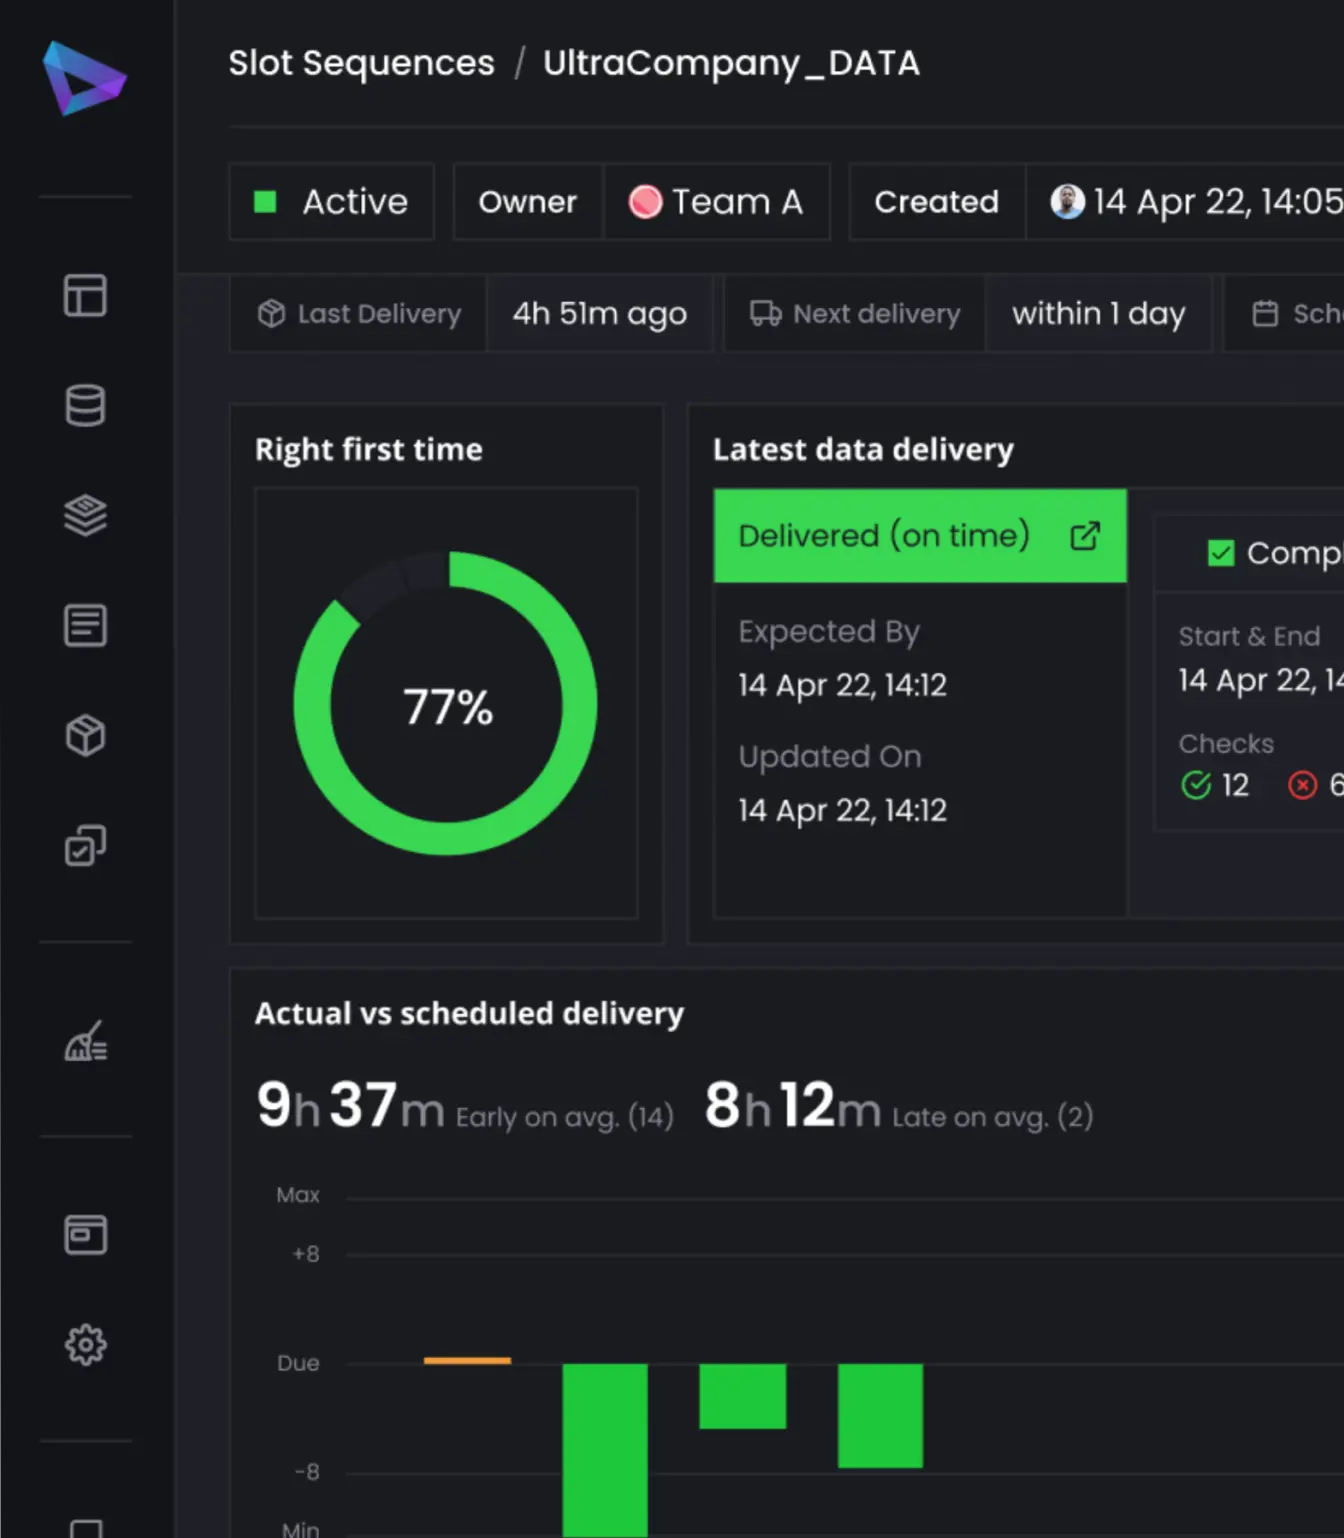This screenshot has height=1538, width=1344.
Task: Open external link icon on Delivered banner
Action: (1085, 536)
